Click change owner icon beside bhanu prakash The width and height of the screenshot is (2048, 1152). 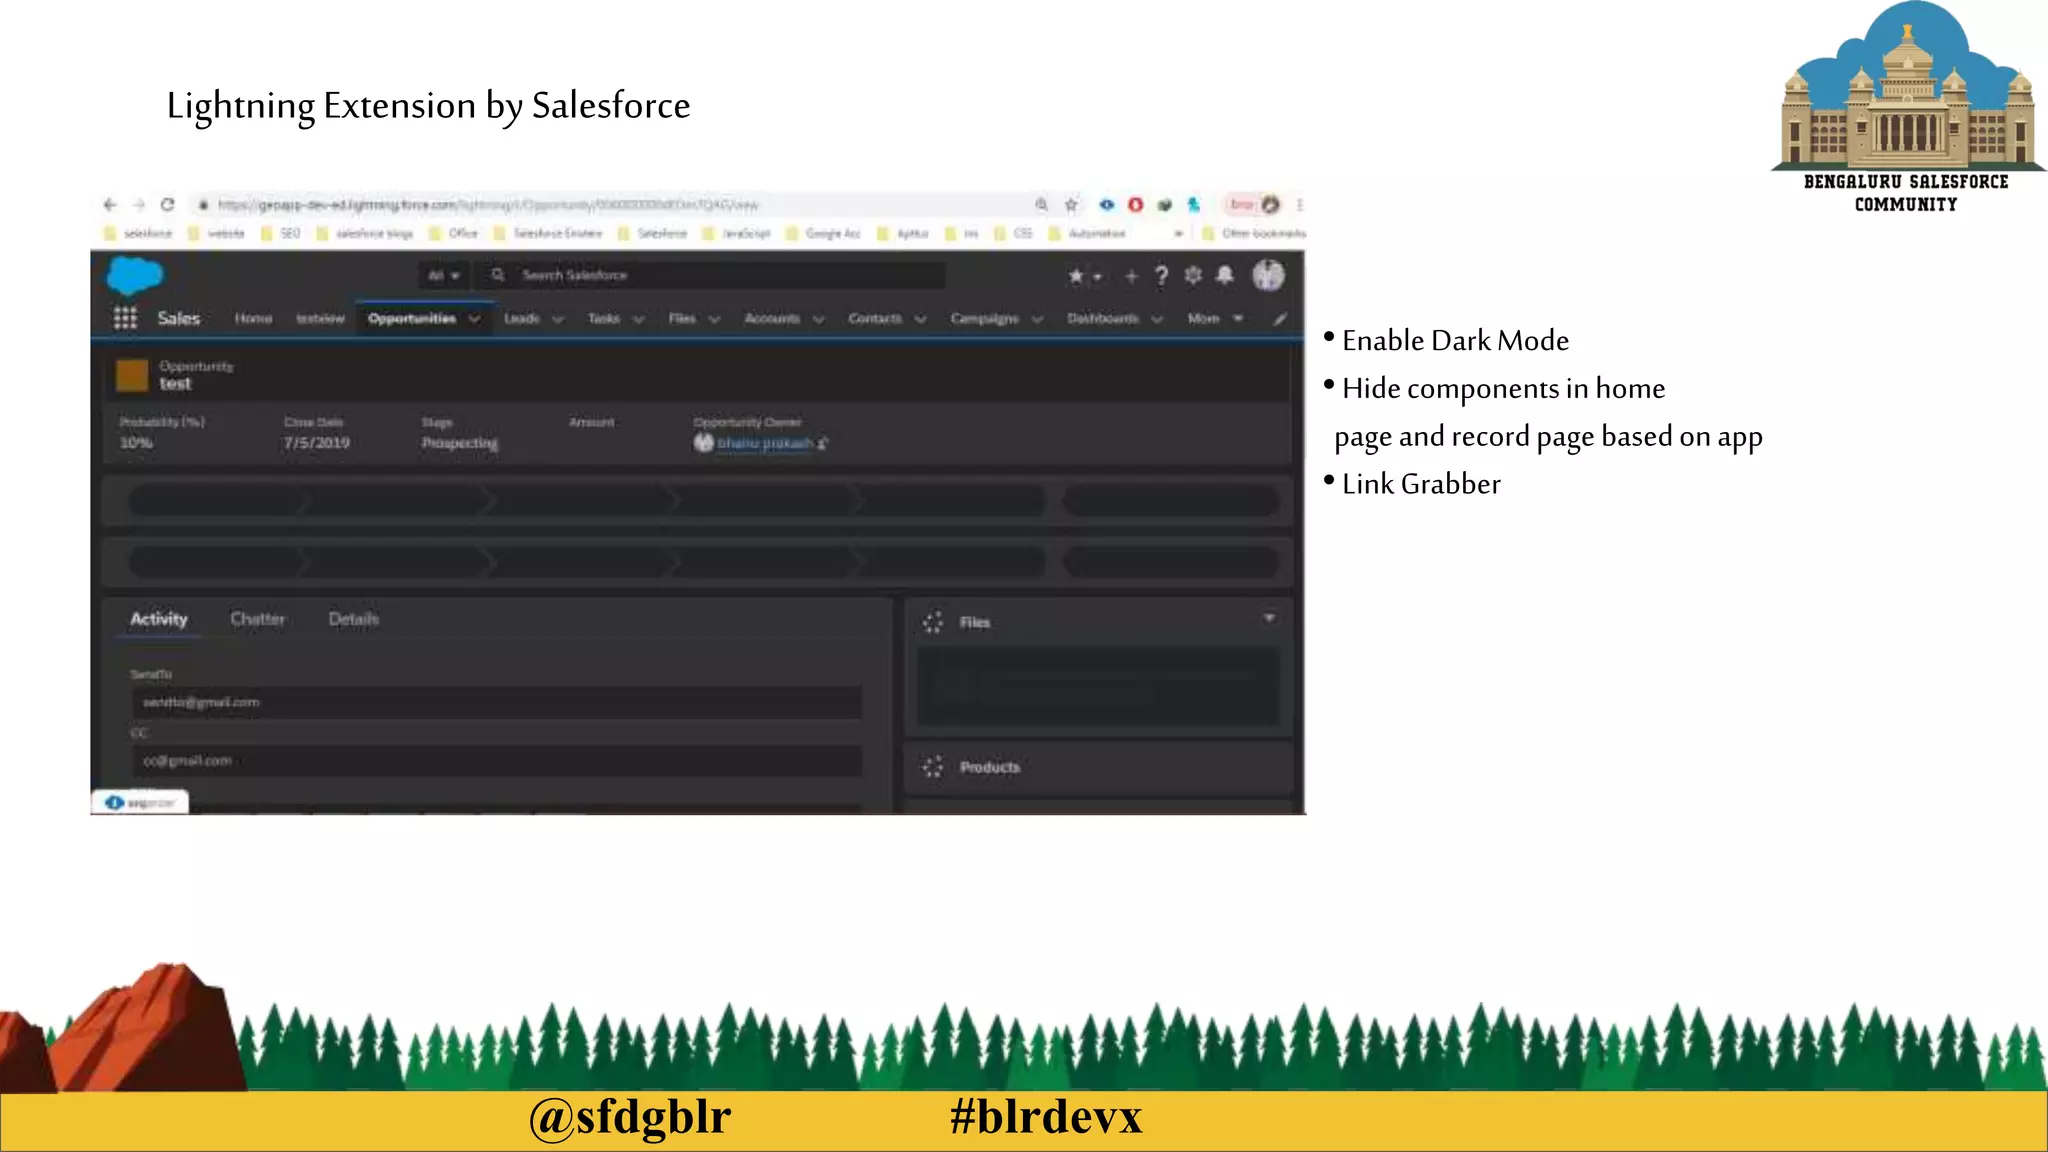tap(823, 444)
